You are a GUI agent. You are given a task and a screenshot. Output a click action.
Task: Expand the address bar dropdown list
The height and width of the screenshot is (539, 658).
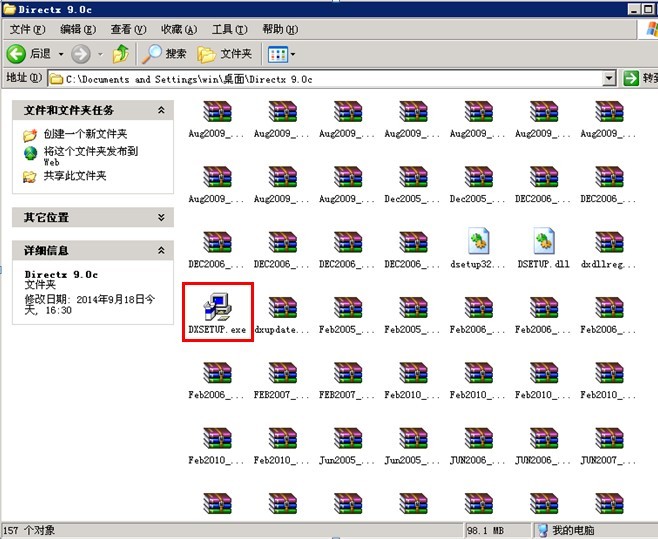click(x=609, y=78)
